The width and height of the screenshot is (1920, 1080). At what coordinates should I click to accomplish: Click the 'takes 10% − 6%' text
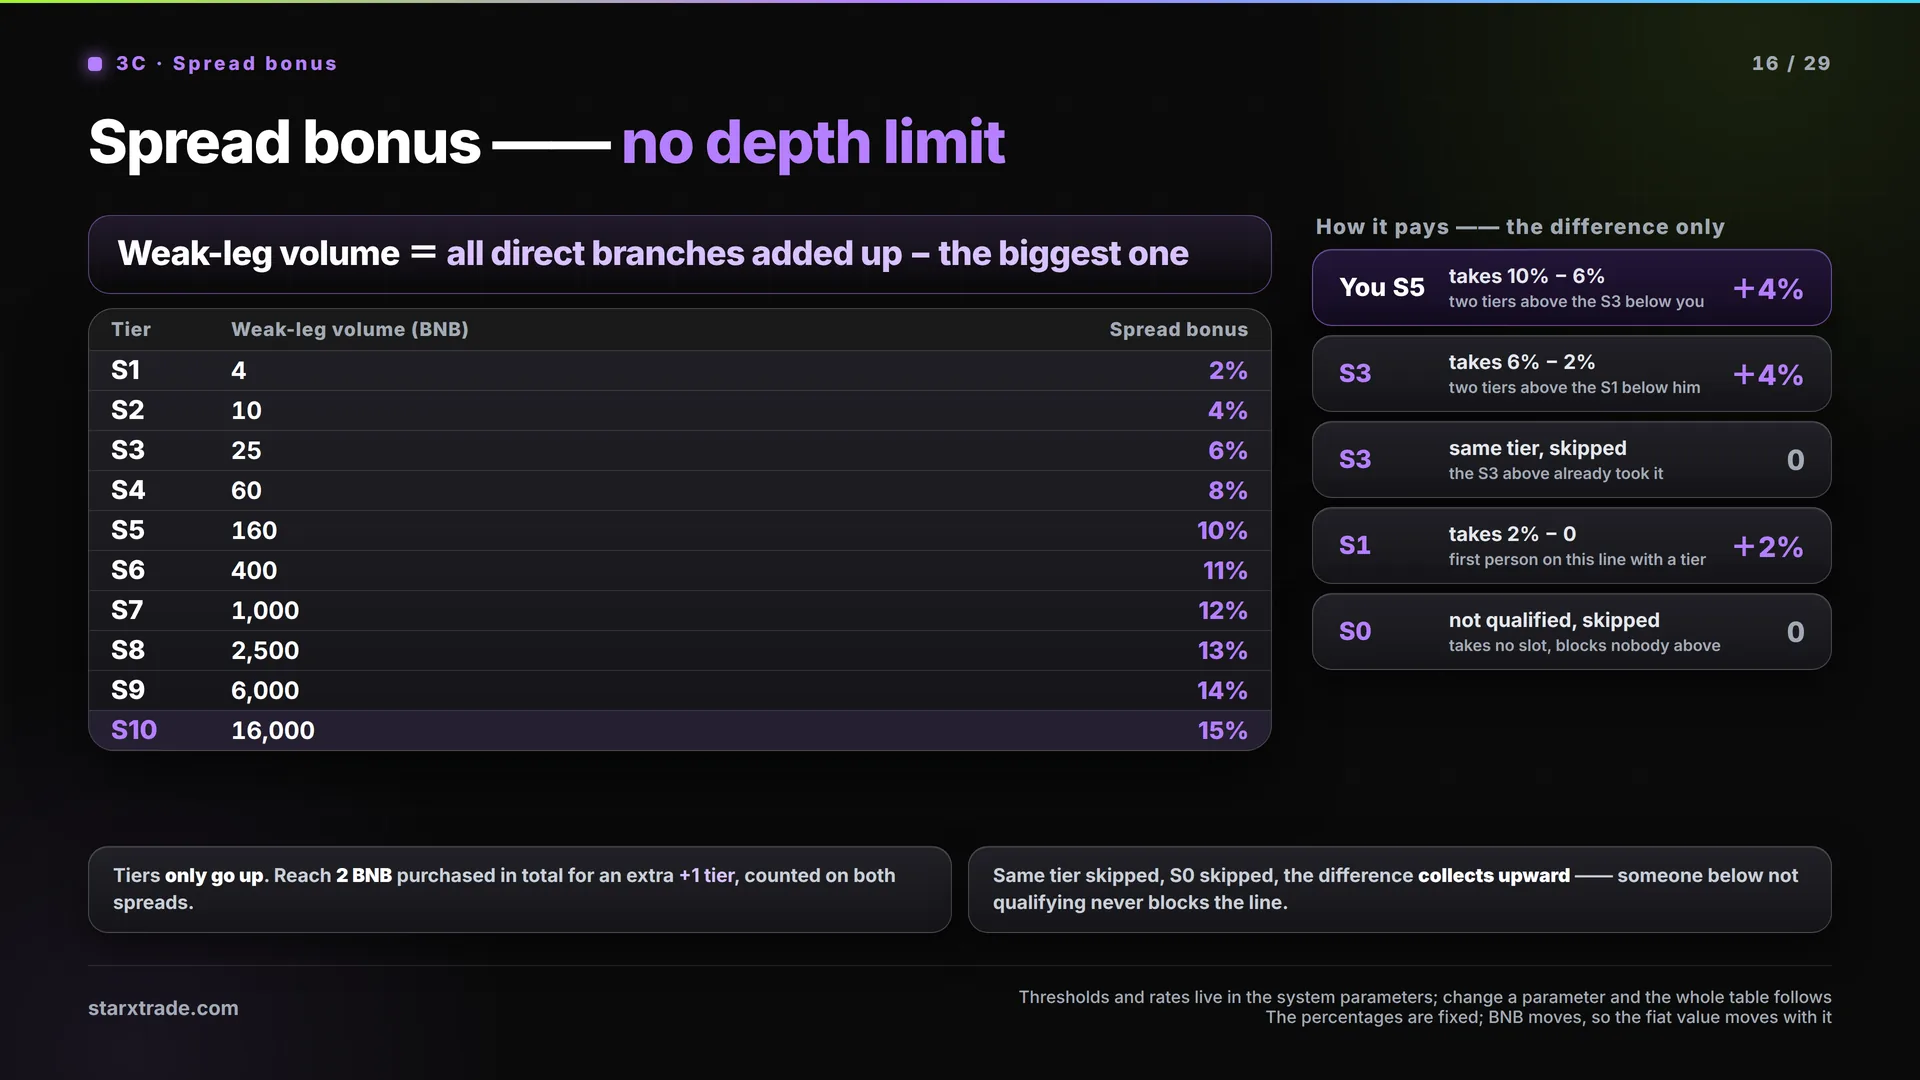pos(1527,276)
